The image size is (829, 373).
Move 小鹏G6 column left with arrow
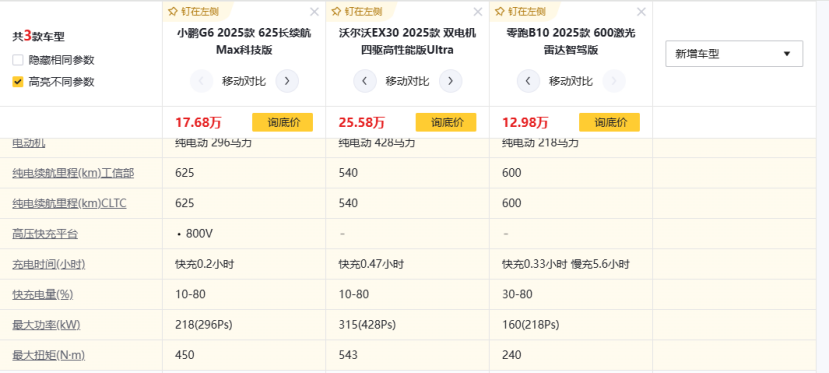pos(201,81)
